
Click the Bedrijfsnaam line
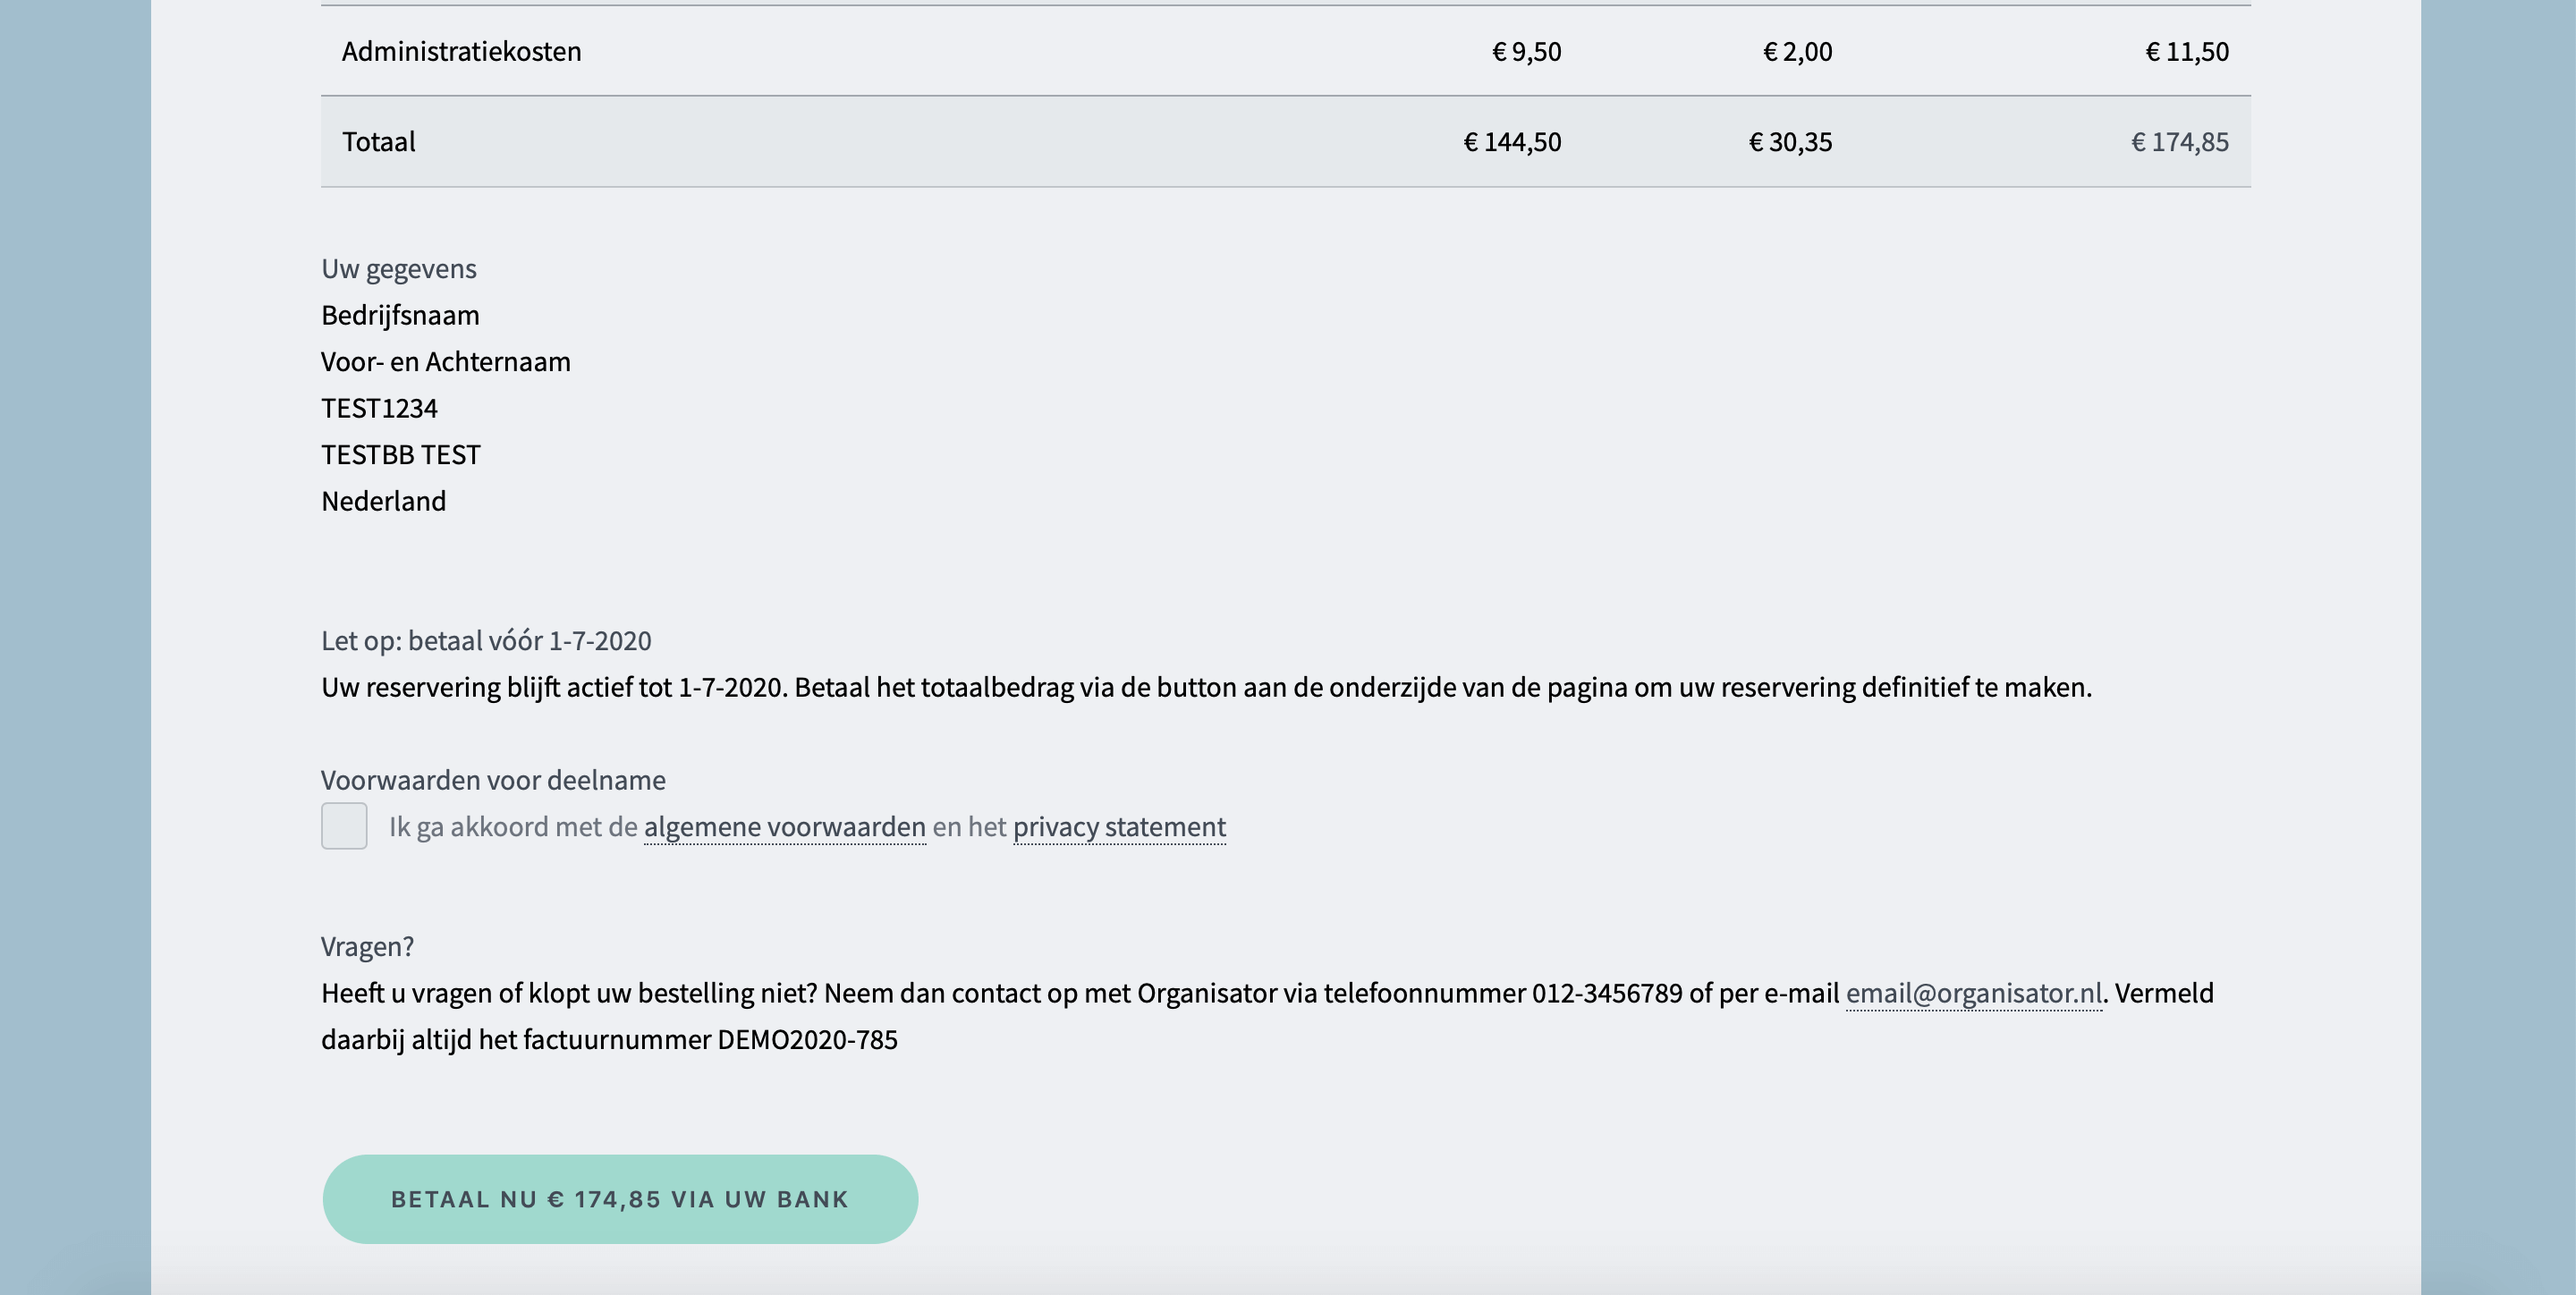400,315
